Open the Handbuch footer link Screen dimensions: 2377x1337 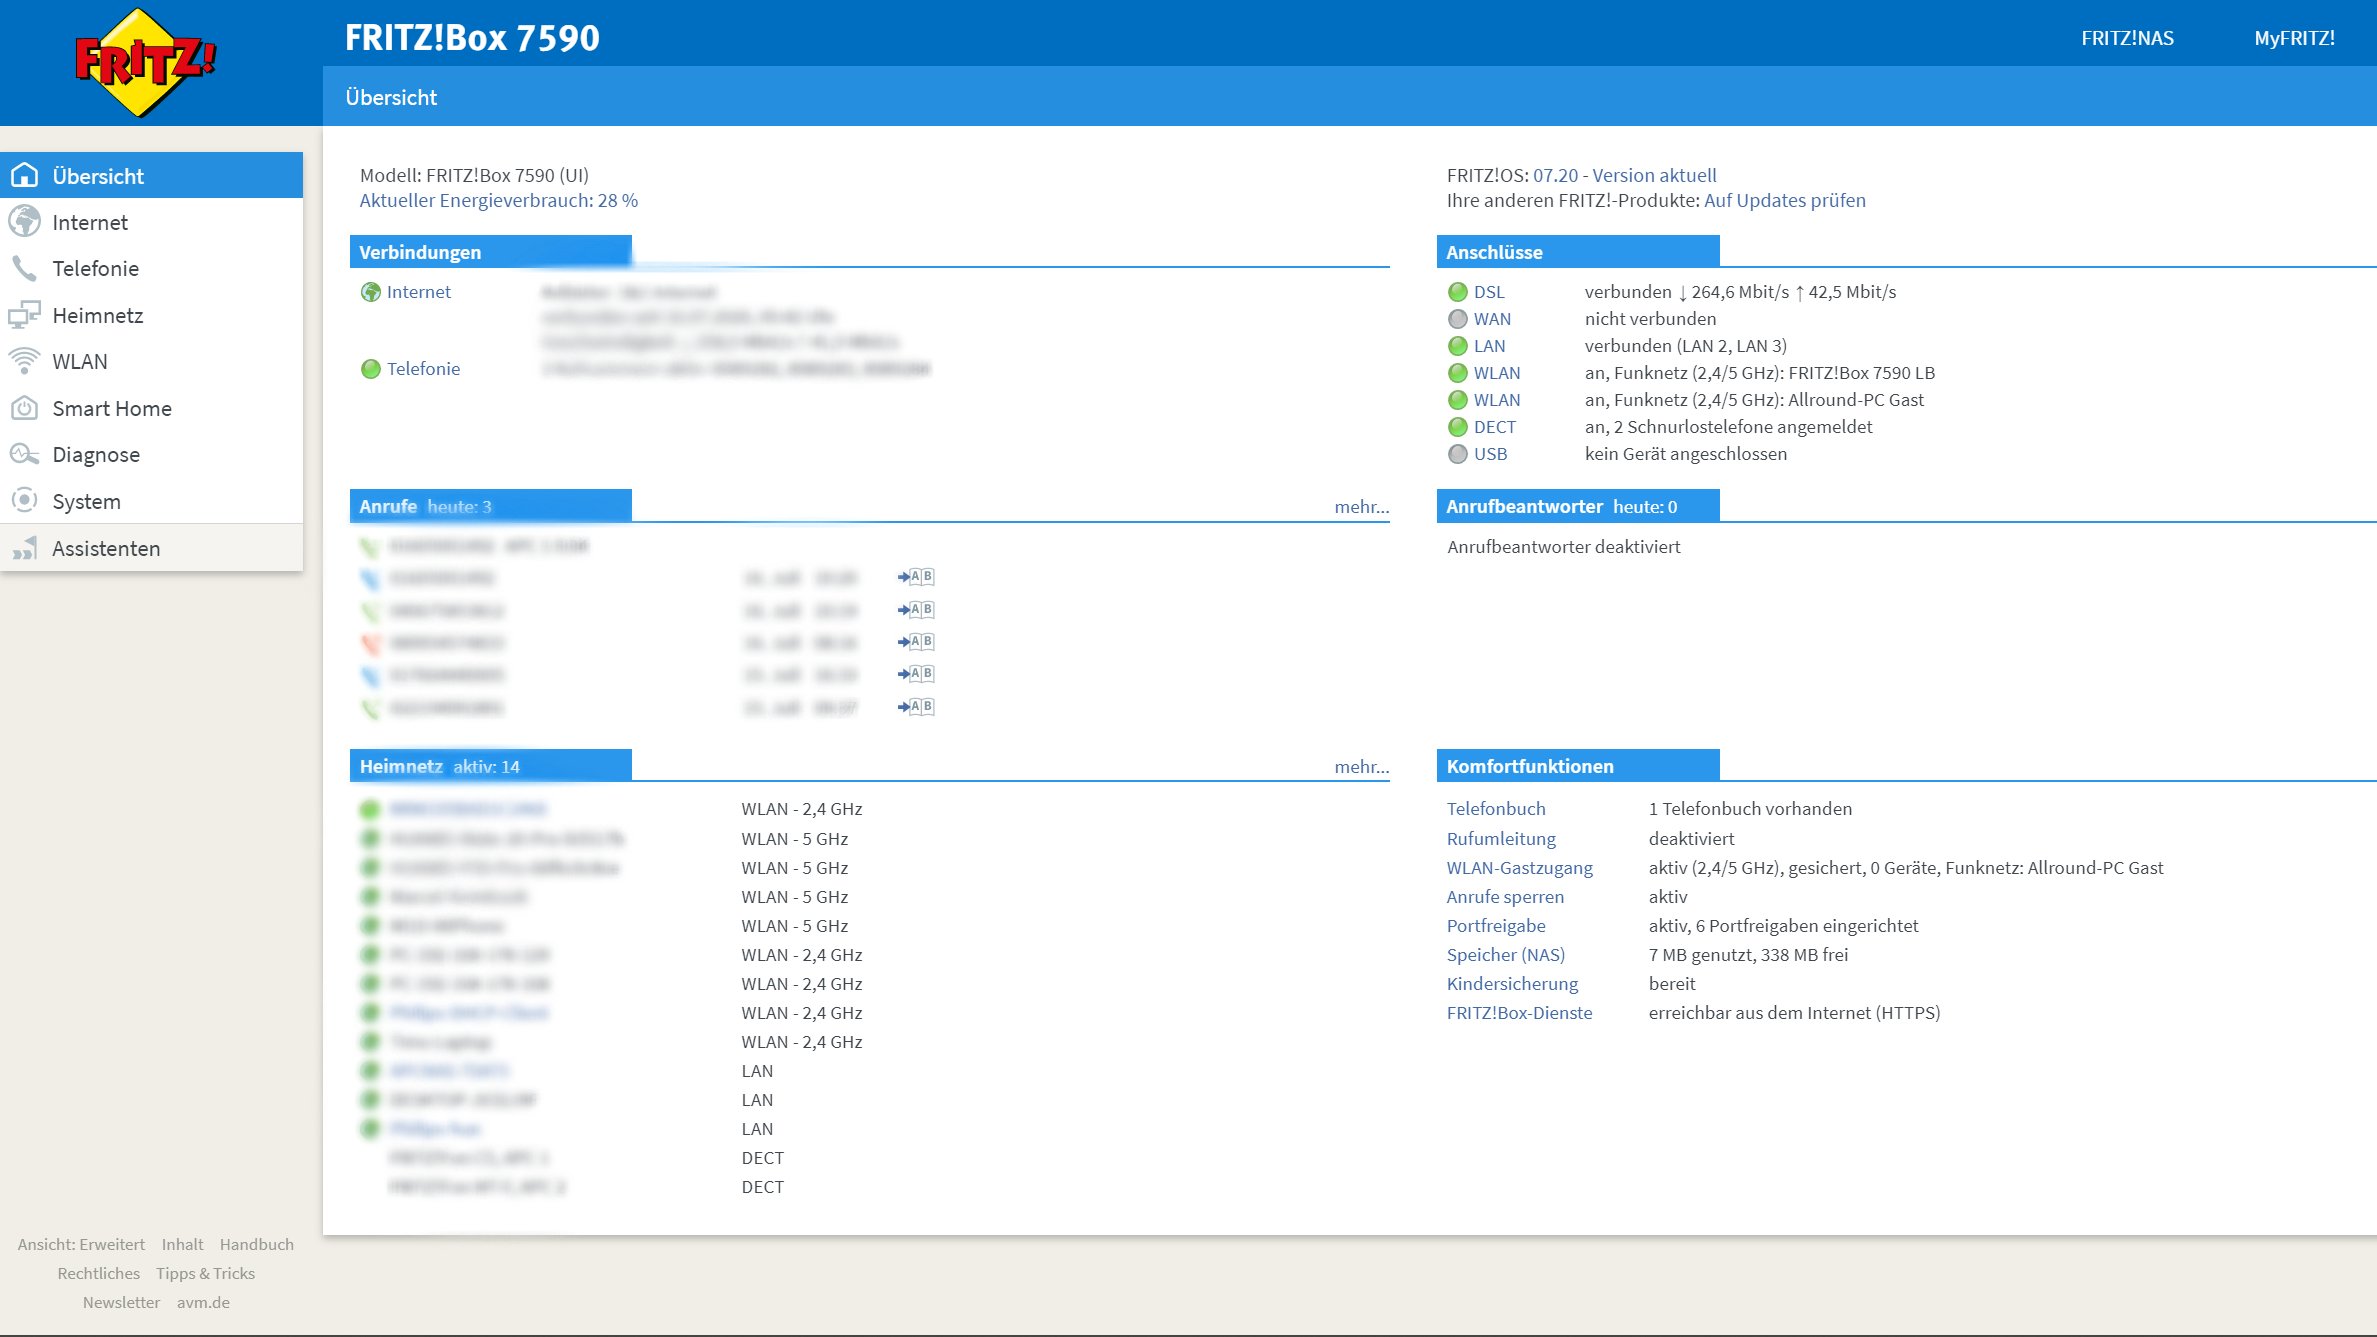point(257,1245)
